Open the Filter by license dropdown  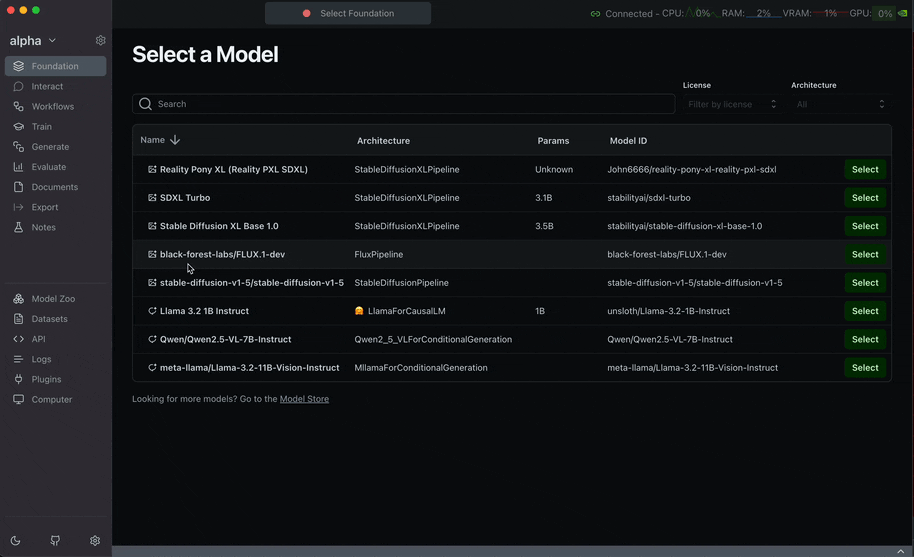pos(732,104)
